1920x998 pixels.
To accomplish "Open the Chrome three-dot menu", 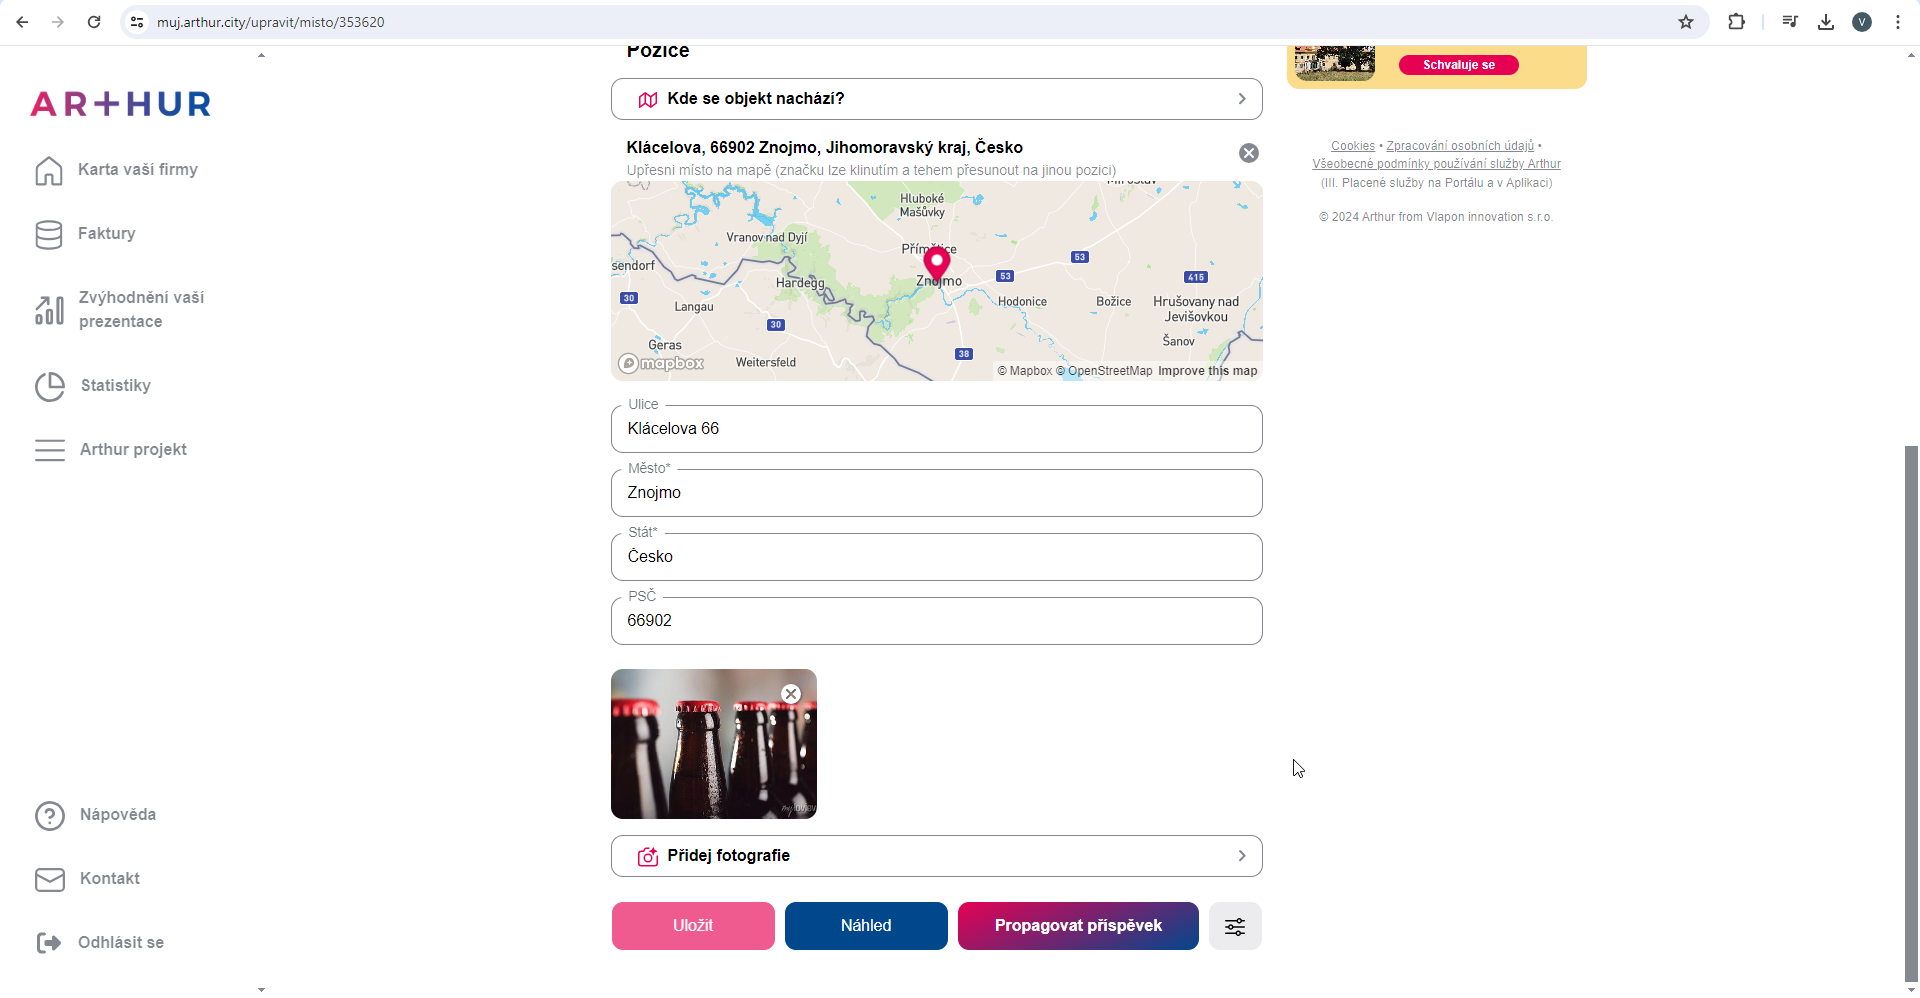I will [x=1898, y=22].
